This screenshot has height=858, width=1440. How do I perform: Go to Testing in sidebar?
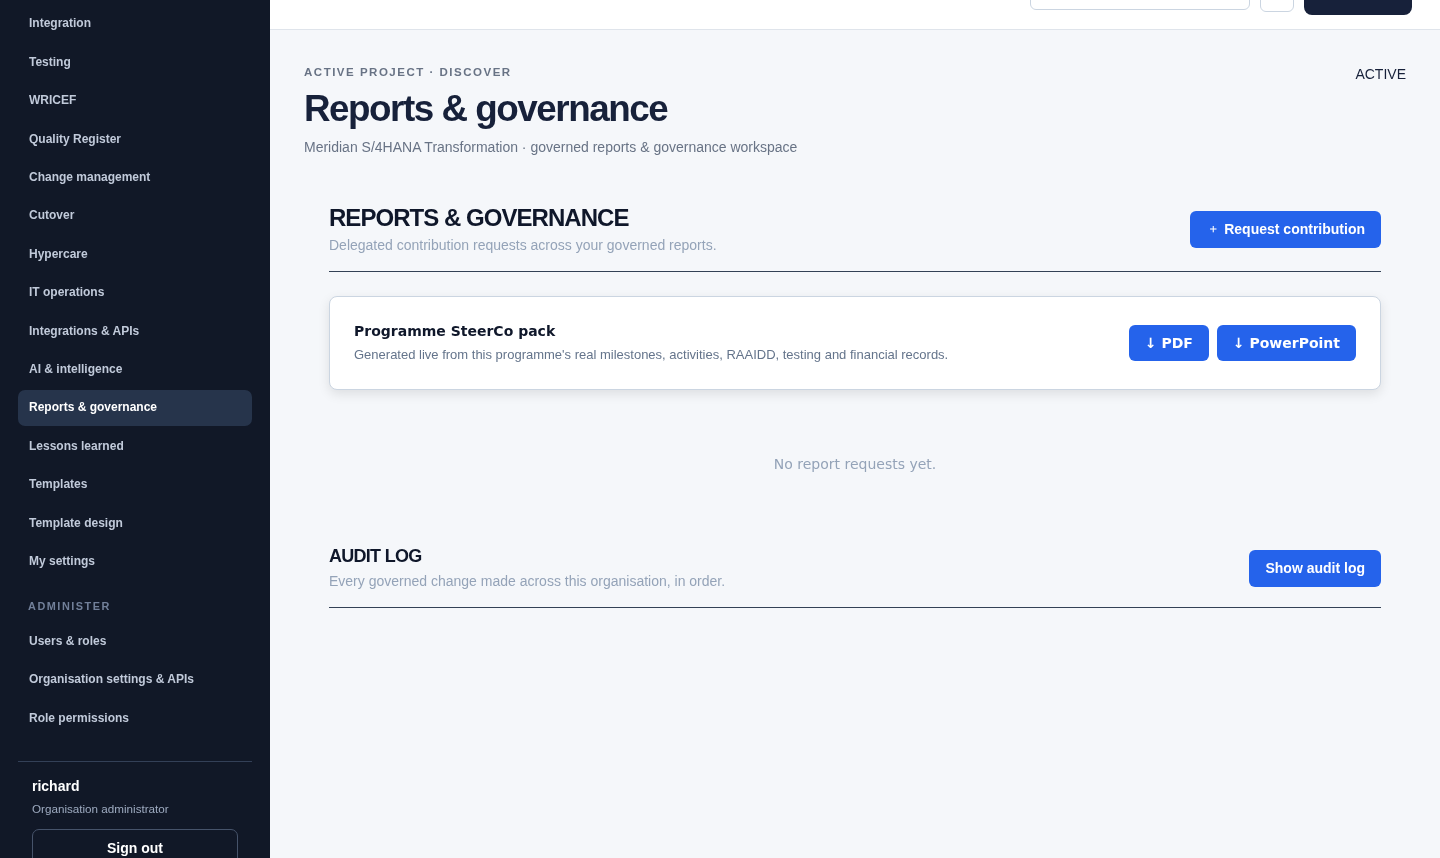tap(135, 62)
